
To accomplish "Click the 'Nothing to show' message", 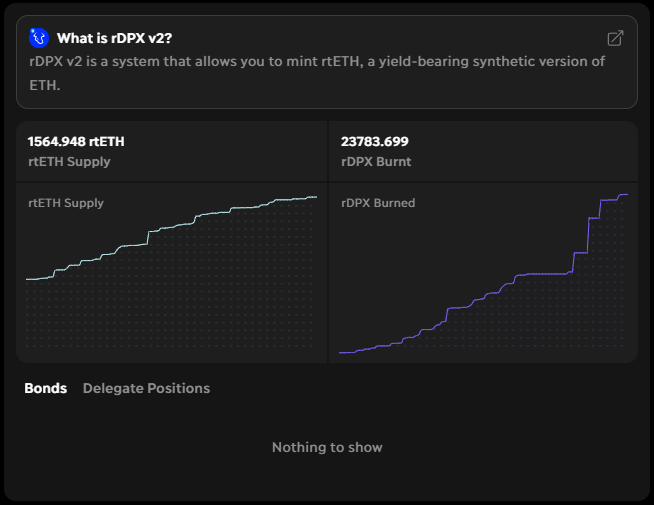I will point(327,447).
